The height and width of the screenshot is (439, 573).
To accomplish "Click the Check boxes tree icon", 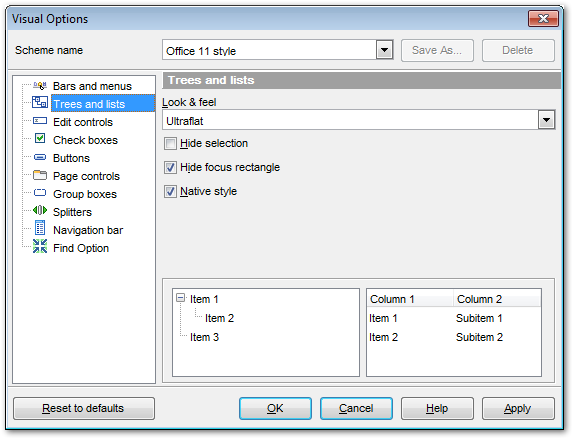I will coord(40,138).
